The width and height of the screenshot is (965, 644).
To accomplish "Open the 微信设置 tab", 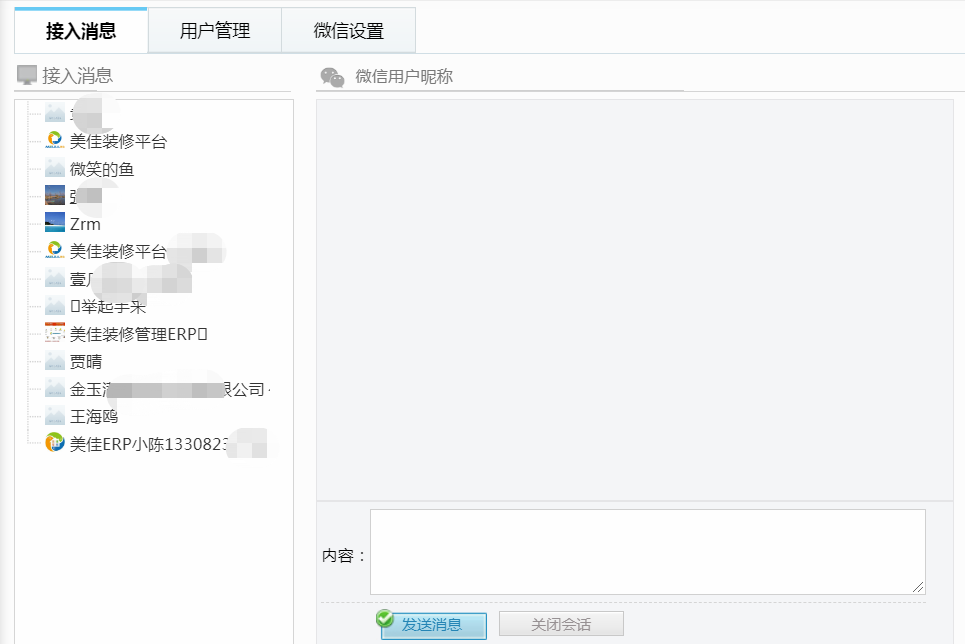I will 348,30.
